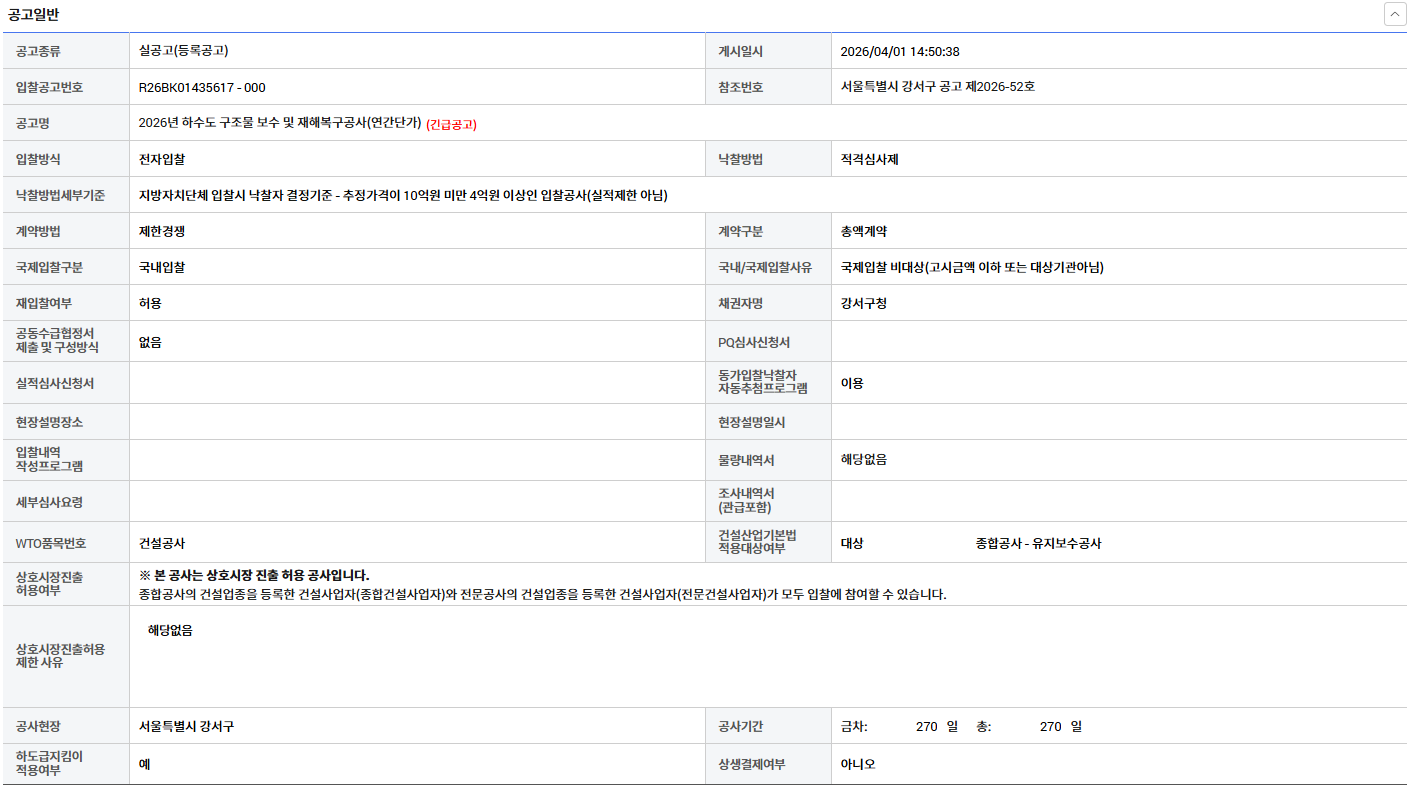The image size is (1409, 786).
Task: Click the 공고일반 section heading
Action: click(x=34, y=15)
